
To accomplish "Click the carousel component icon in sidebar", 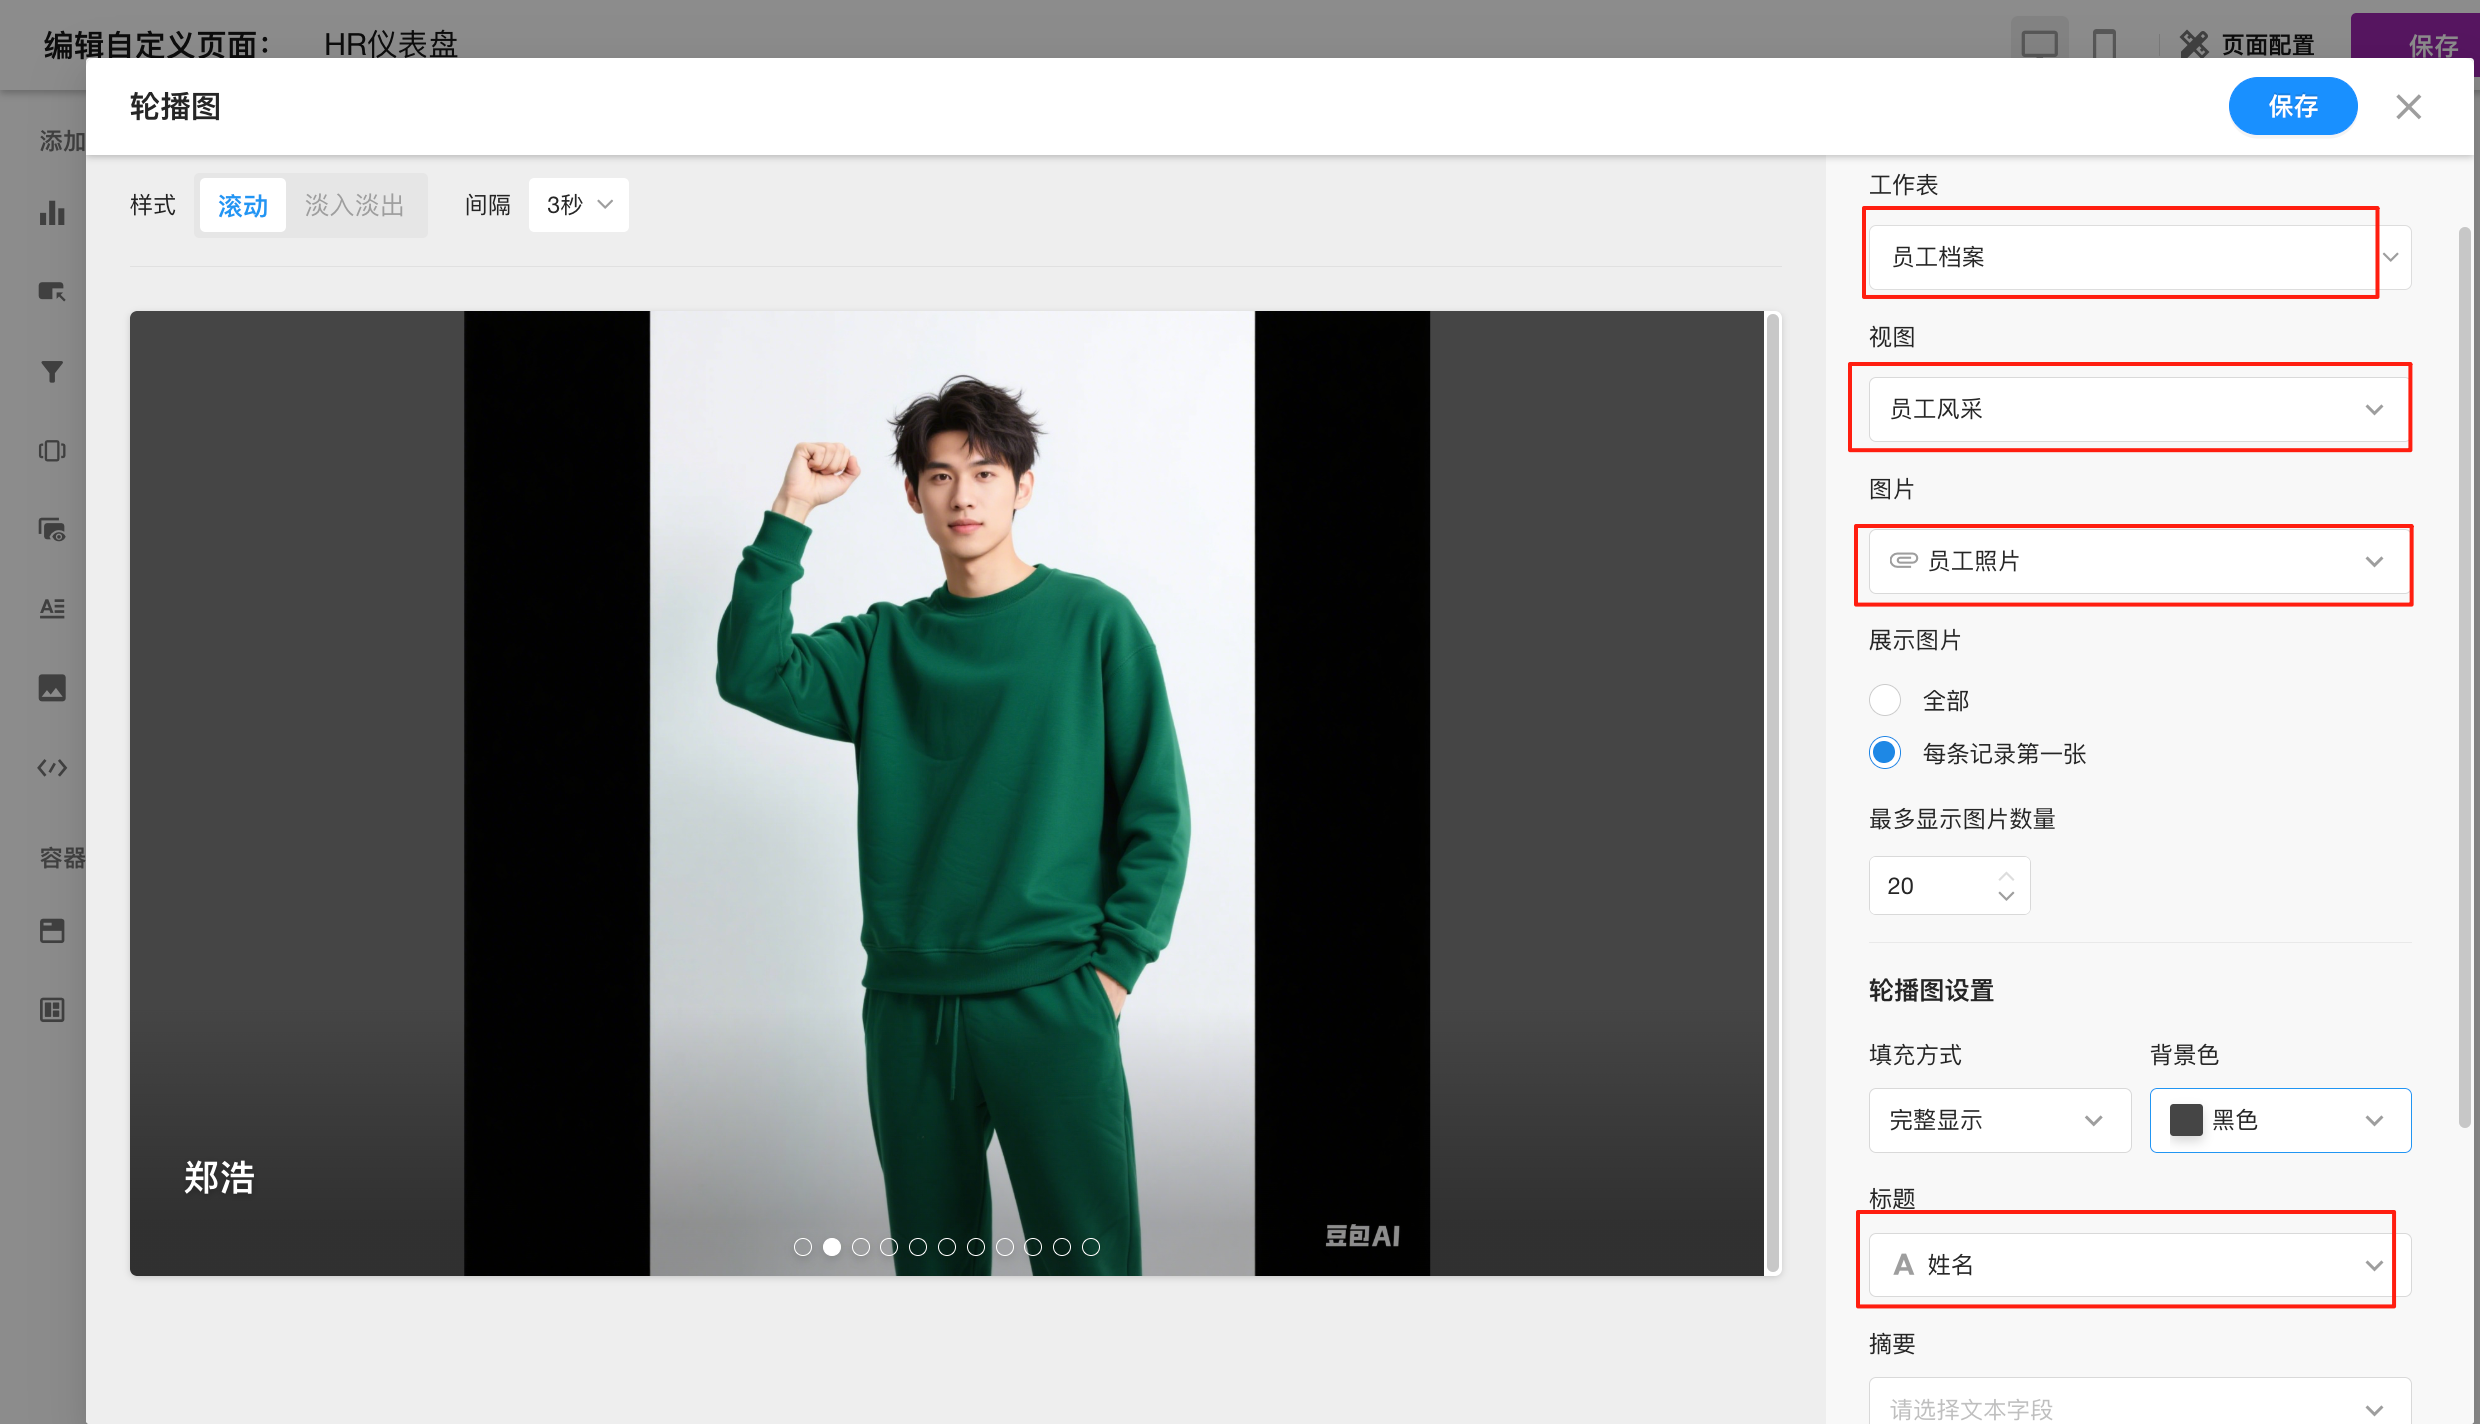I will [52, 450].
